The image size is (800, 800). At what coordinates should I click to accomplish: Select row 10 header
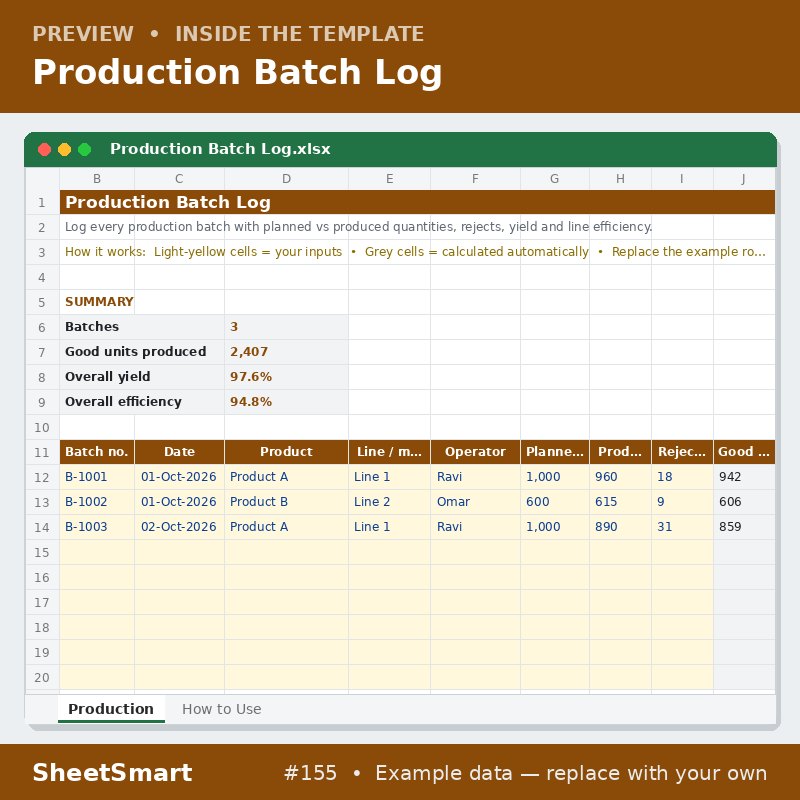coord(42,428)
